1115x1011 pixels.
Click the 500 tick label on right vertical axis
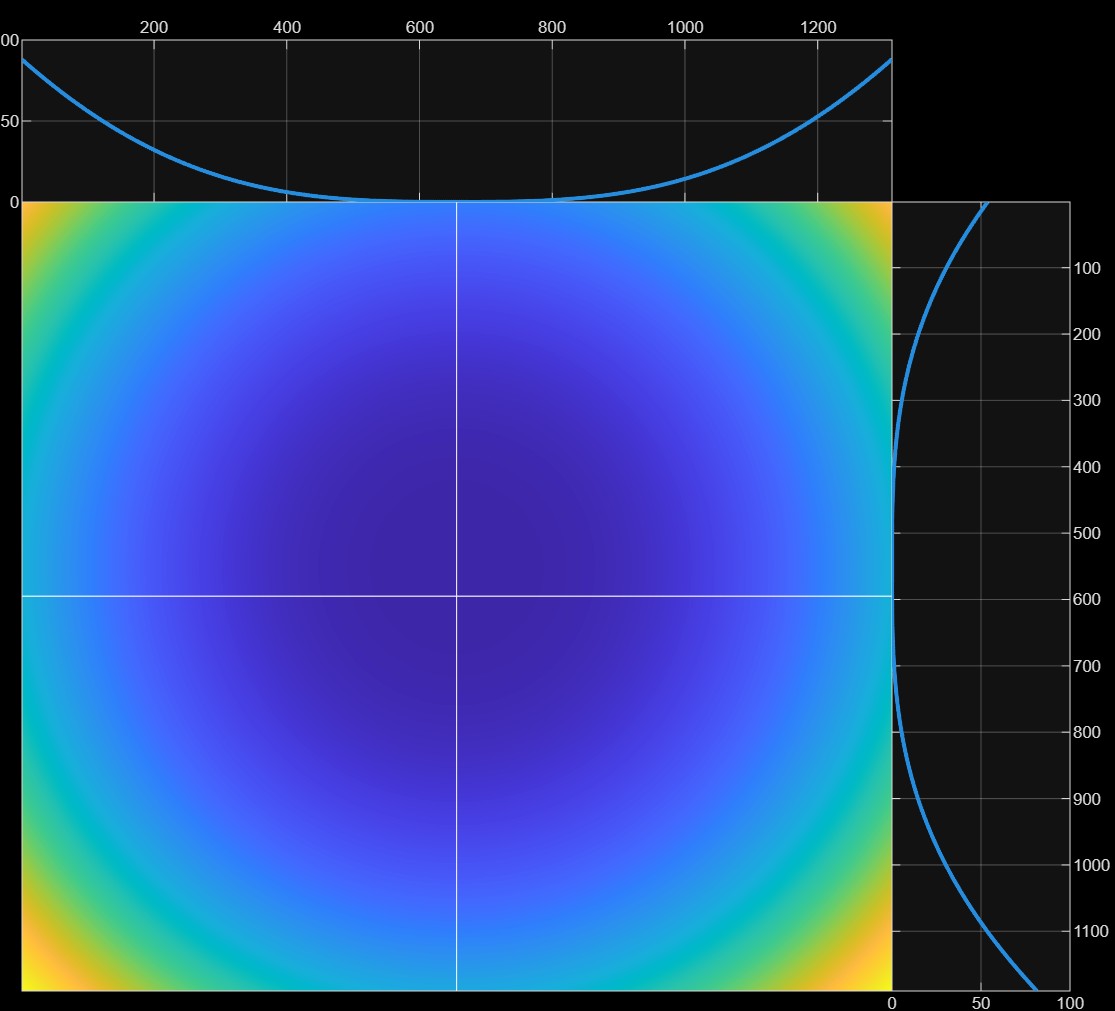1087,533
